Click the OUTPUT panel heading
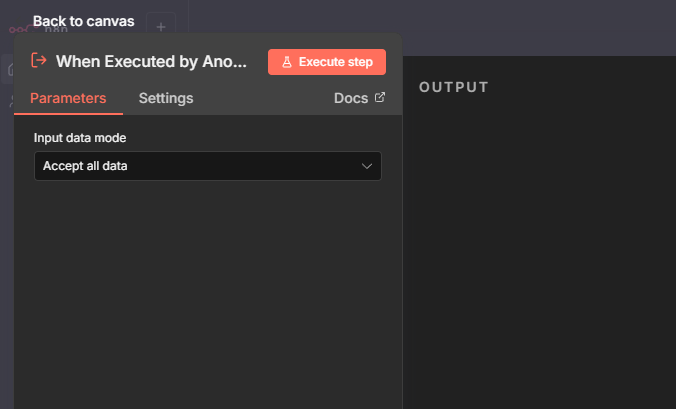Viewport: 676px width, 409px height. (x=454, y=88)
